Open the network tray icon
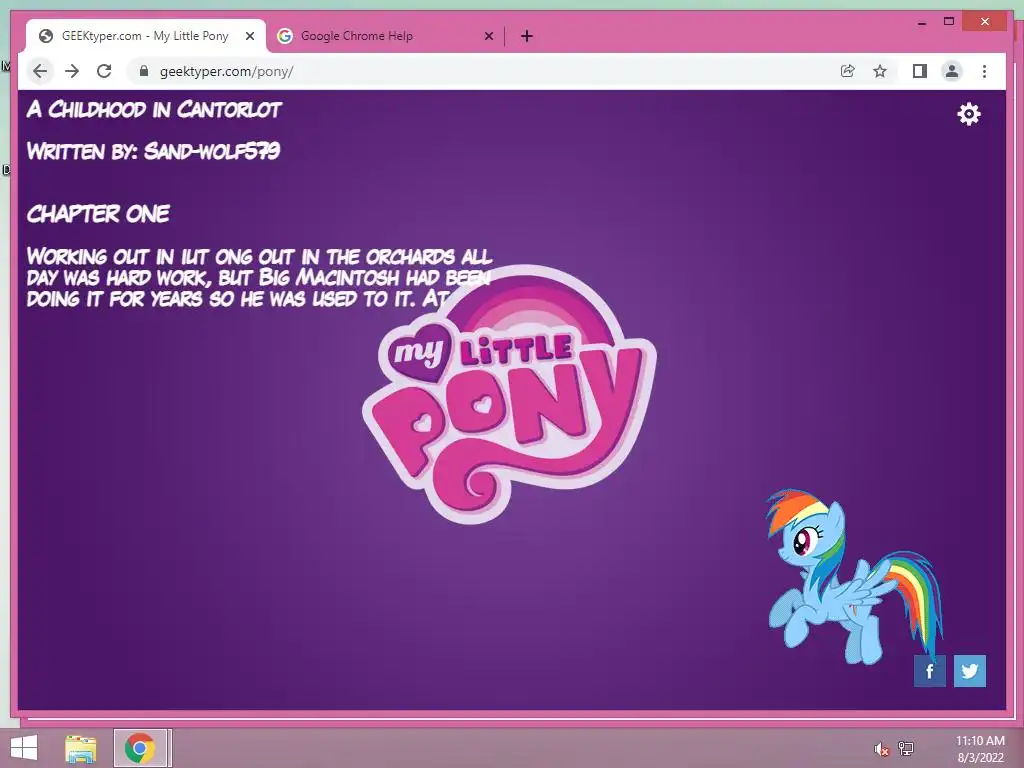 906,749
